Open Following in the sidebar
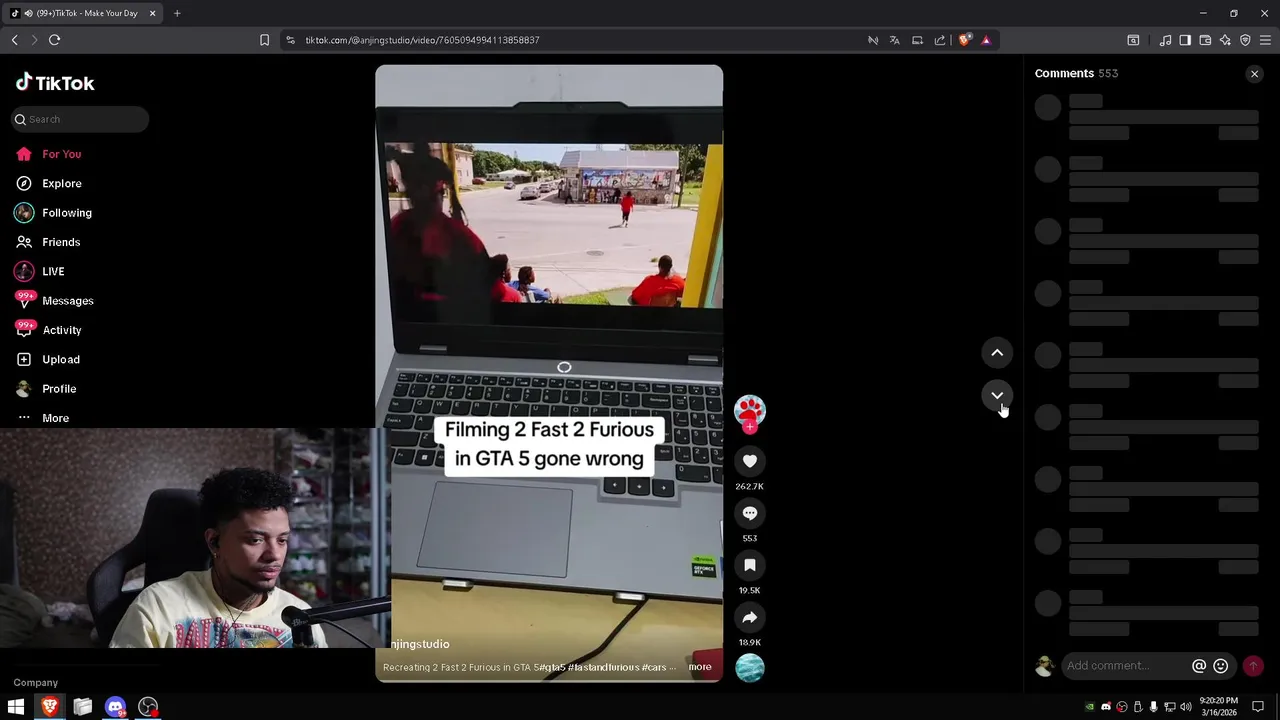The height and width of the screenshot is (720, 1280). pos(66,213)
